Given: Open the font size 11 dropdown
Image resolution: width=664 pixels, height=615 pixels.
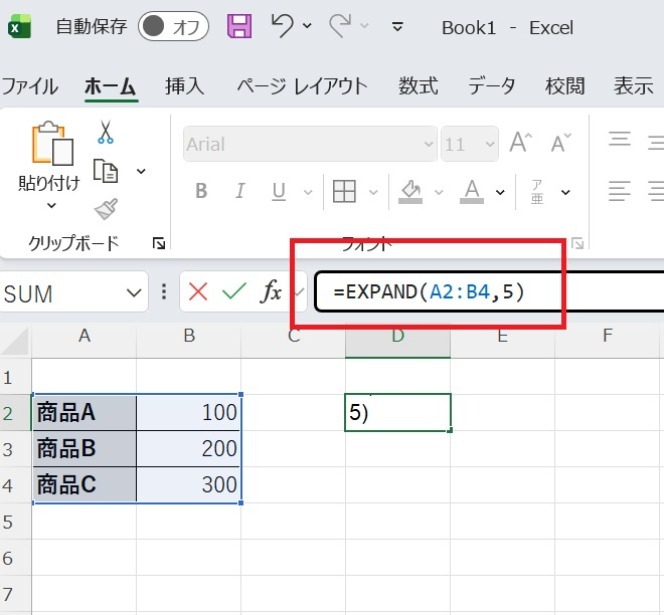Looking at the screenshot, I should click(490, 144).
